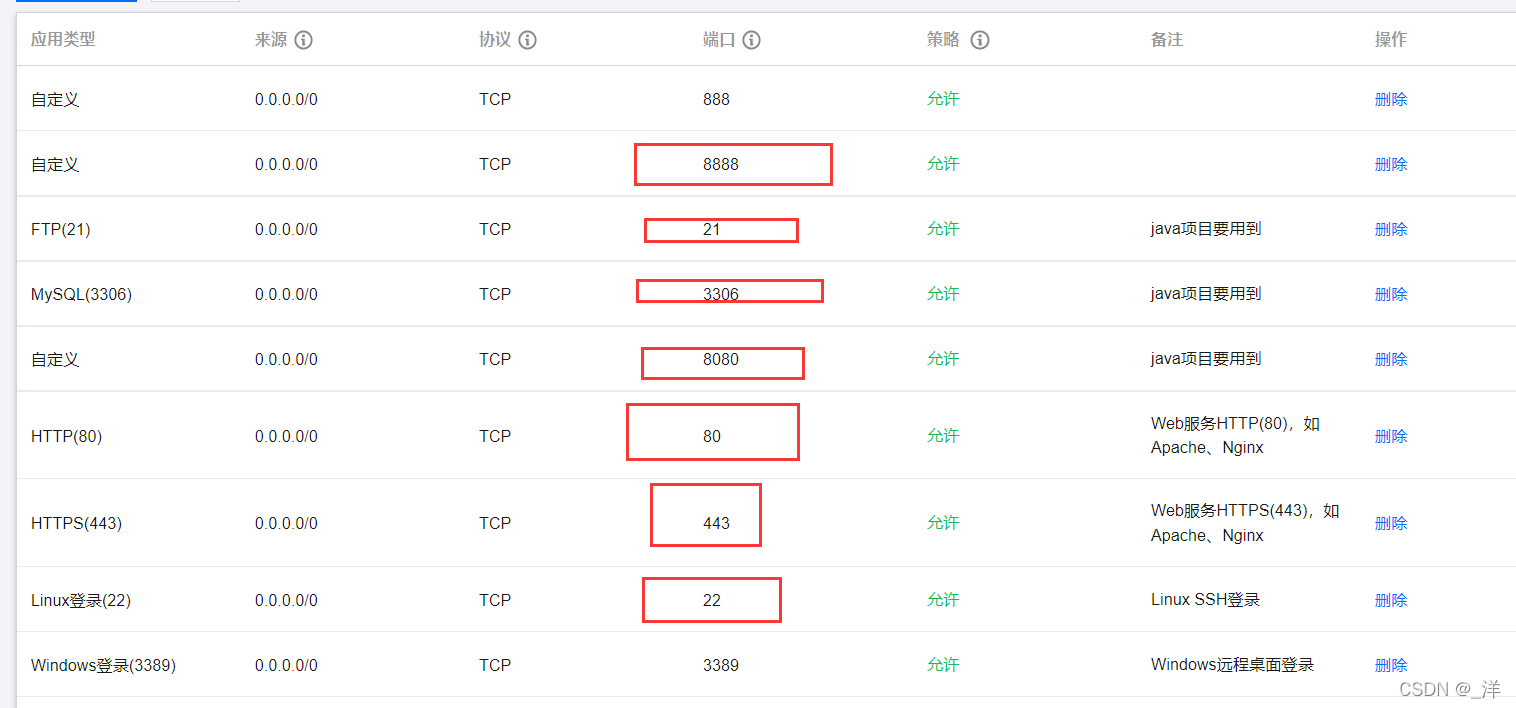This screenshot has height=708, width=1516.
Task: Delete the port 8080 rule
Action: (1391, 359)
